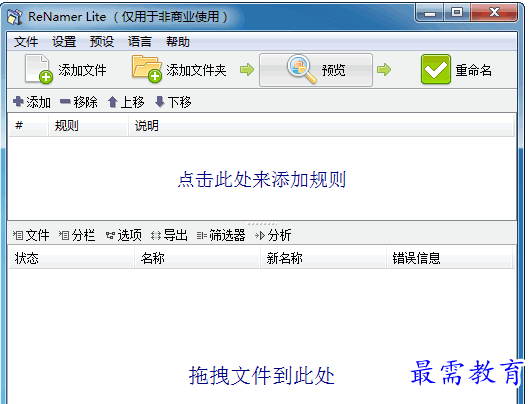Click the 规则 column header
Image resolution: width=532 pixels, height=404 pixels.
point(88,126)
